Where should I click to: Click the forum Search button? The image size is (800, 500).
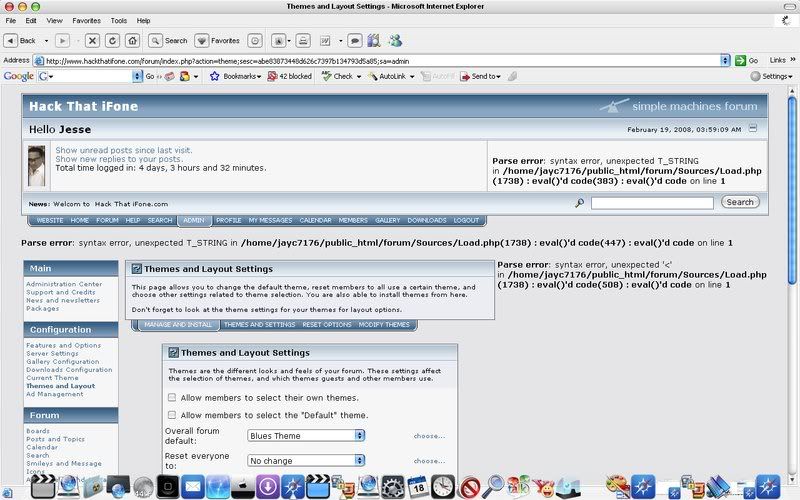[x=740, y=202]
